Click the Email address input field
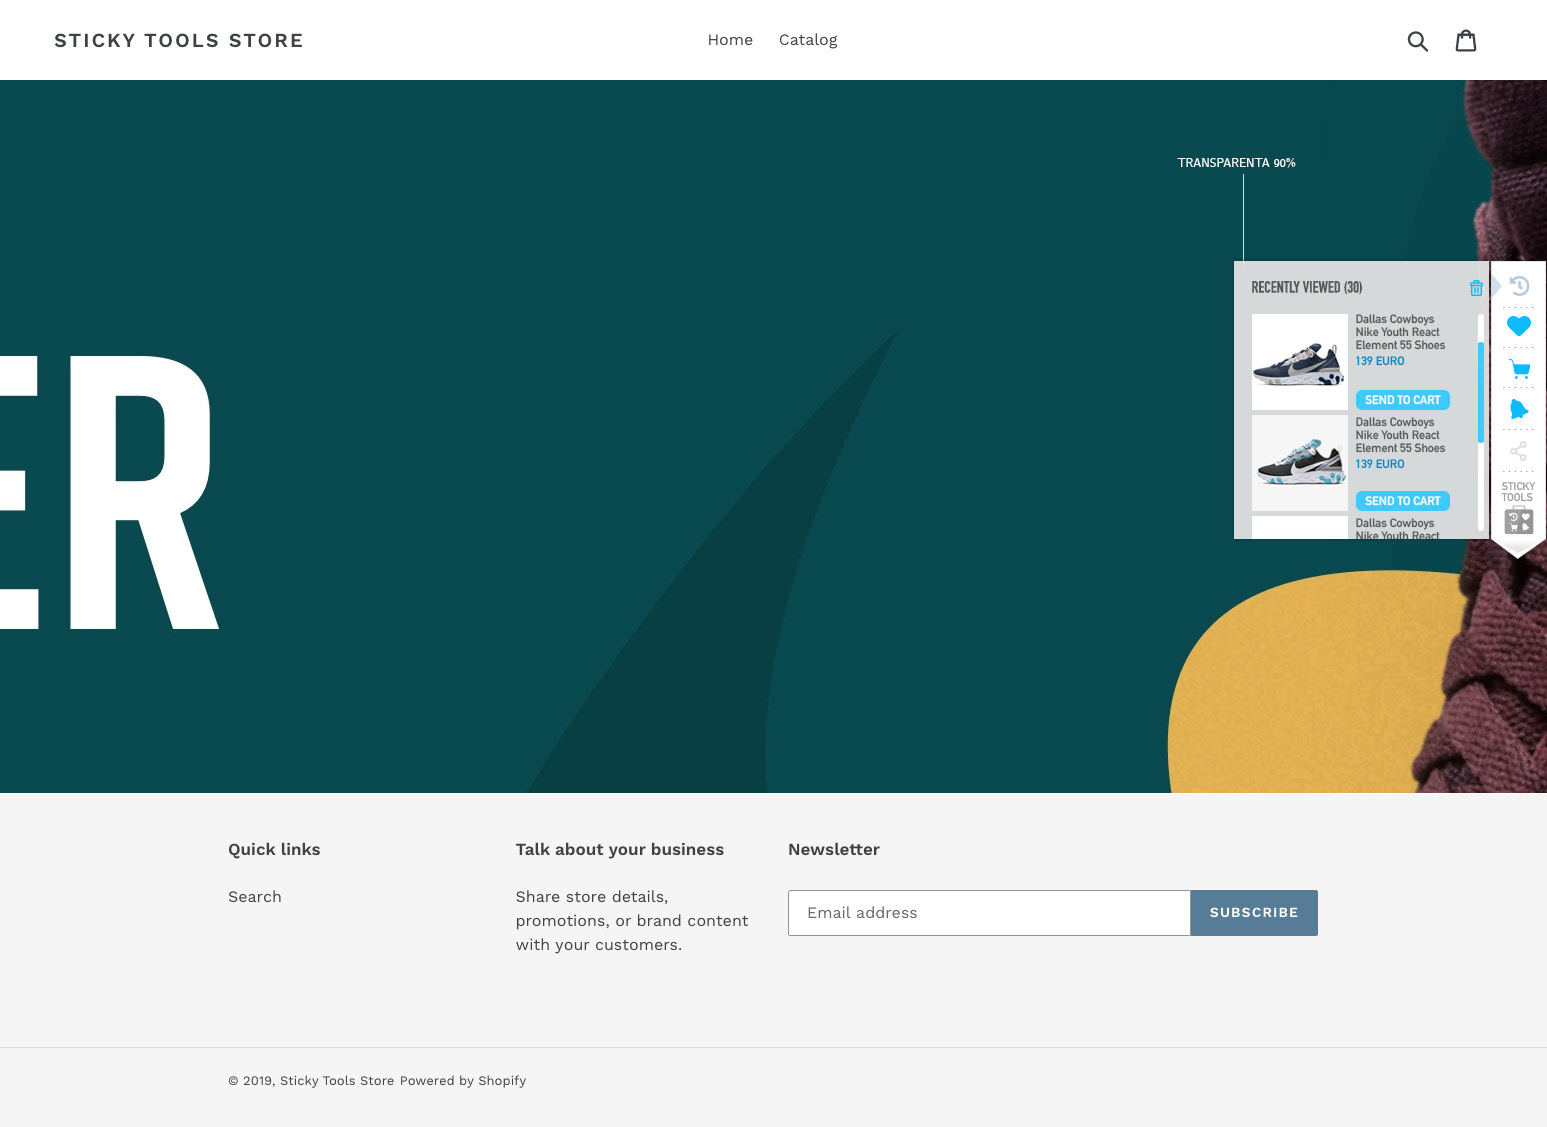The width and height of the screenshot is (1547, 1127). [x=988, y=913]
